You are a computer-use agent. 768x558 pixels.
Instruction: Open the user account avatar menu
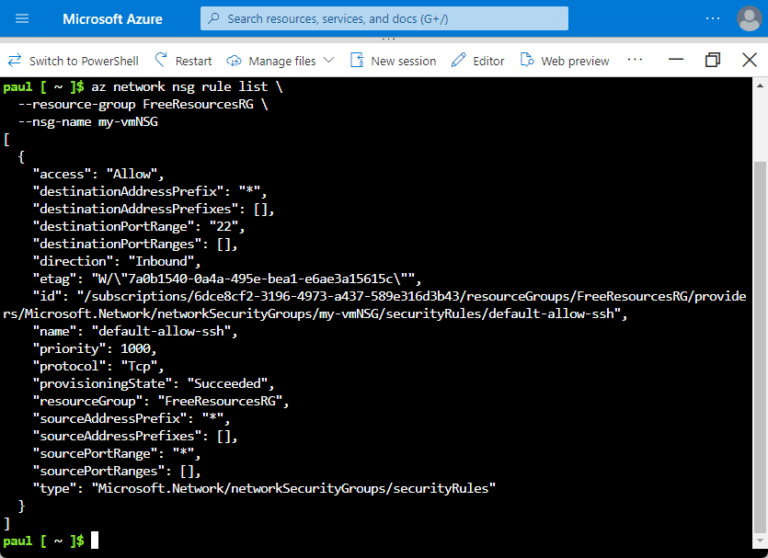click(748, 19)
